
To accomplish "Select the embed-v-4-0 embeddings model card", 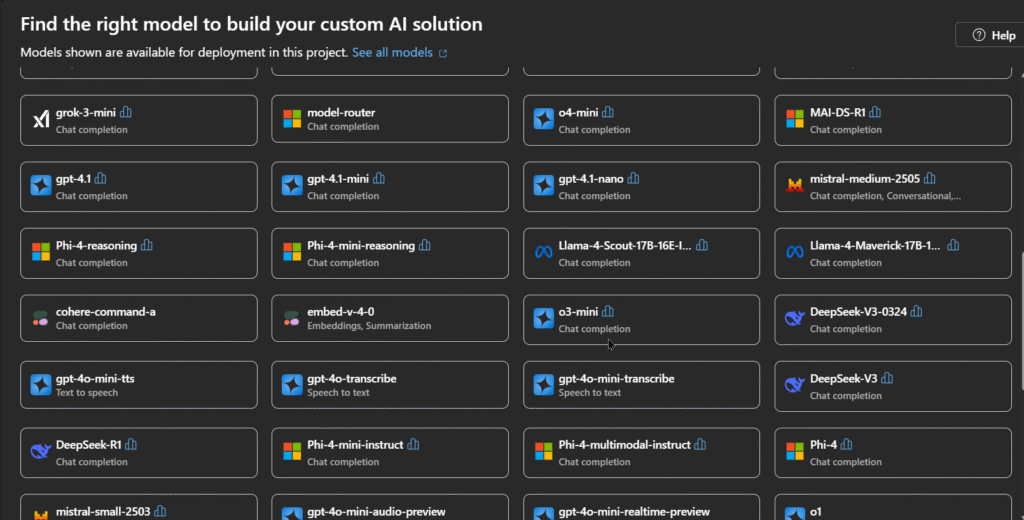I will click(390, 318).
